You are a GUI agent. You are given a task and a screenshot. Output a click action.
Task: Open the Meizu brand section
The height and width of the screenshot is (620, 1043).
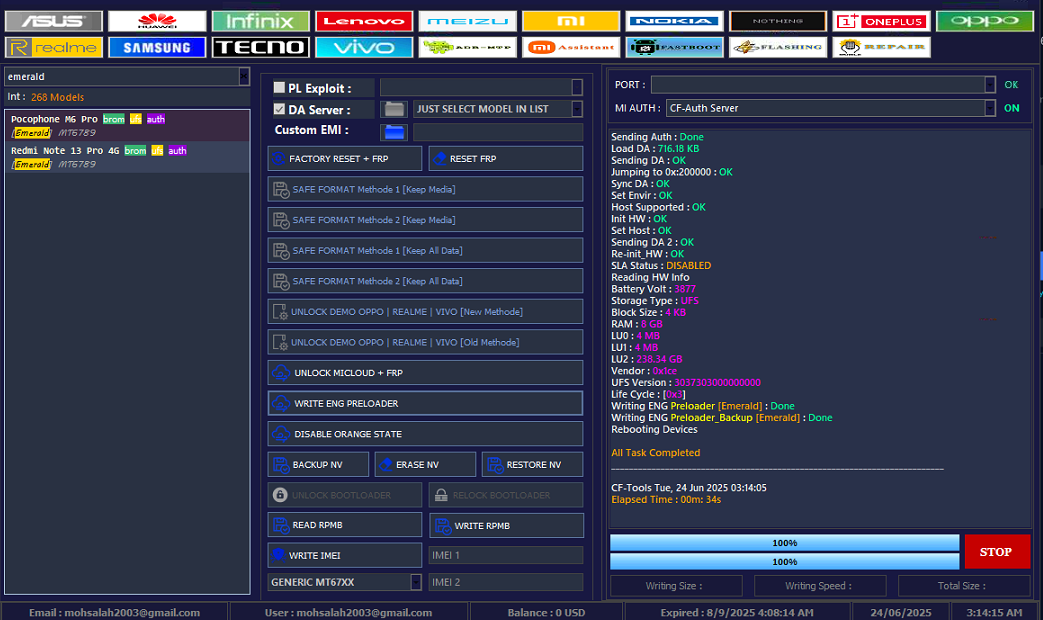[x=468, y=21]
